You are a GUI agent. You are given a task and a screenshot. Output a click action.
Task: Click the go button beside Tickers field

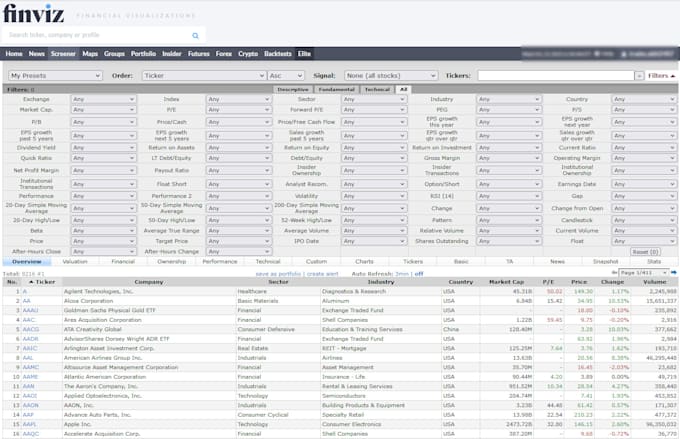639,75
